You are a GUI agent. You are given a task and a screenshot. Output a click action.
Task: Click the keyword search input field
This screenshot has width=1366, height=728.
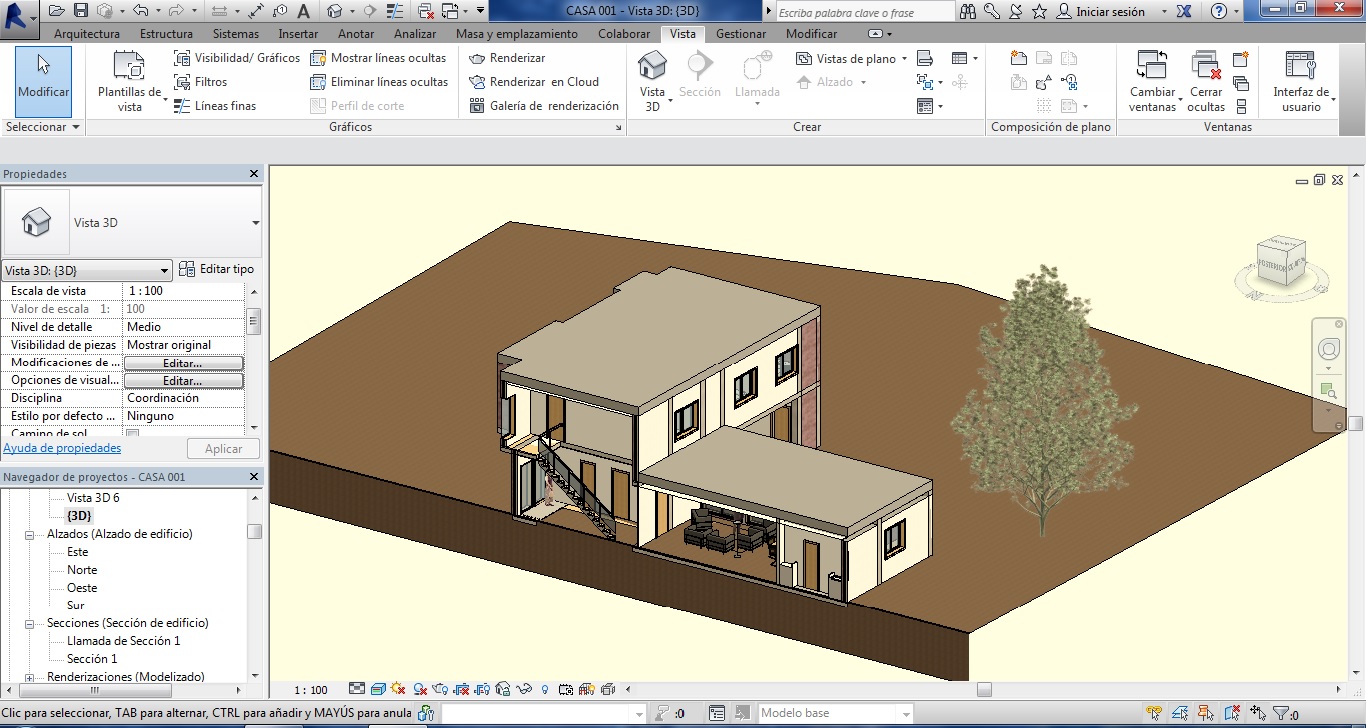[x=864, y=13]
